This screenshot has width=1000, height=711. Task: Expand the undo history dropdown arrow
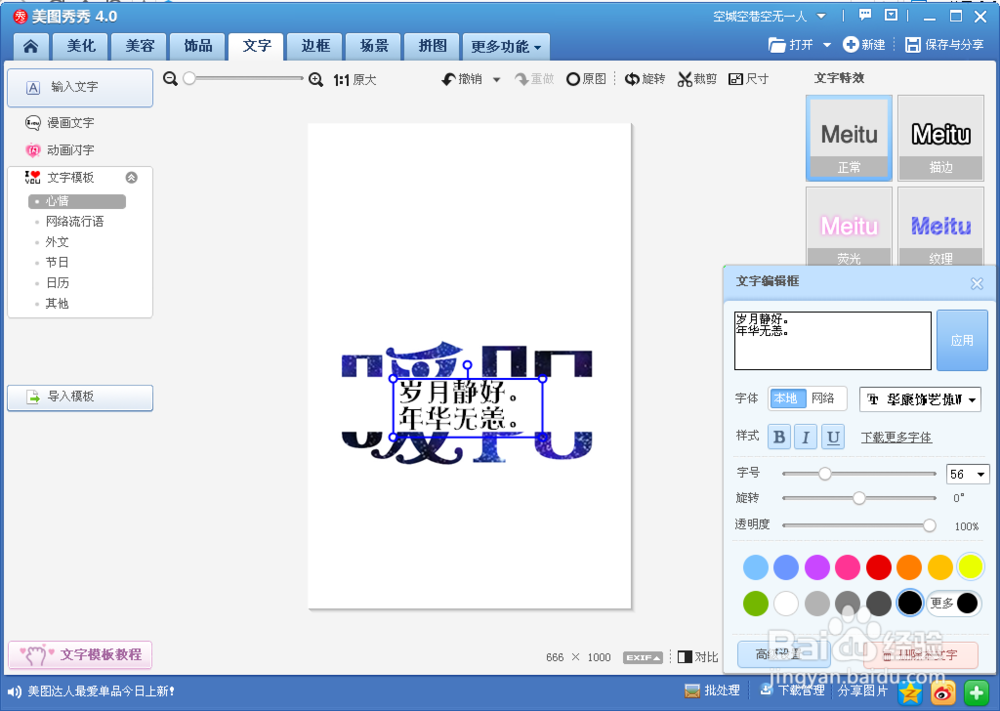point(497,80)
